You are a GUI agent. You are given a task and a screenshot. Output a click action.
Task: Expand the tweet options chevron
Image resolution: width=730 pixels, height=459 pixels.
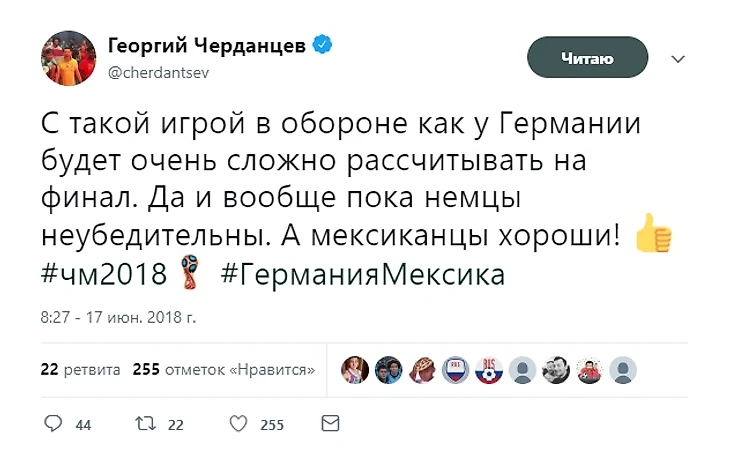[678, 59]
